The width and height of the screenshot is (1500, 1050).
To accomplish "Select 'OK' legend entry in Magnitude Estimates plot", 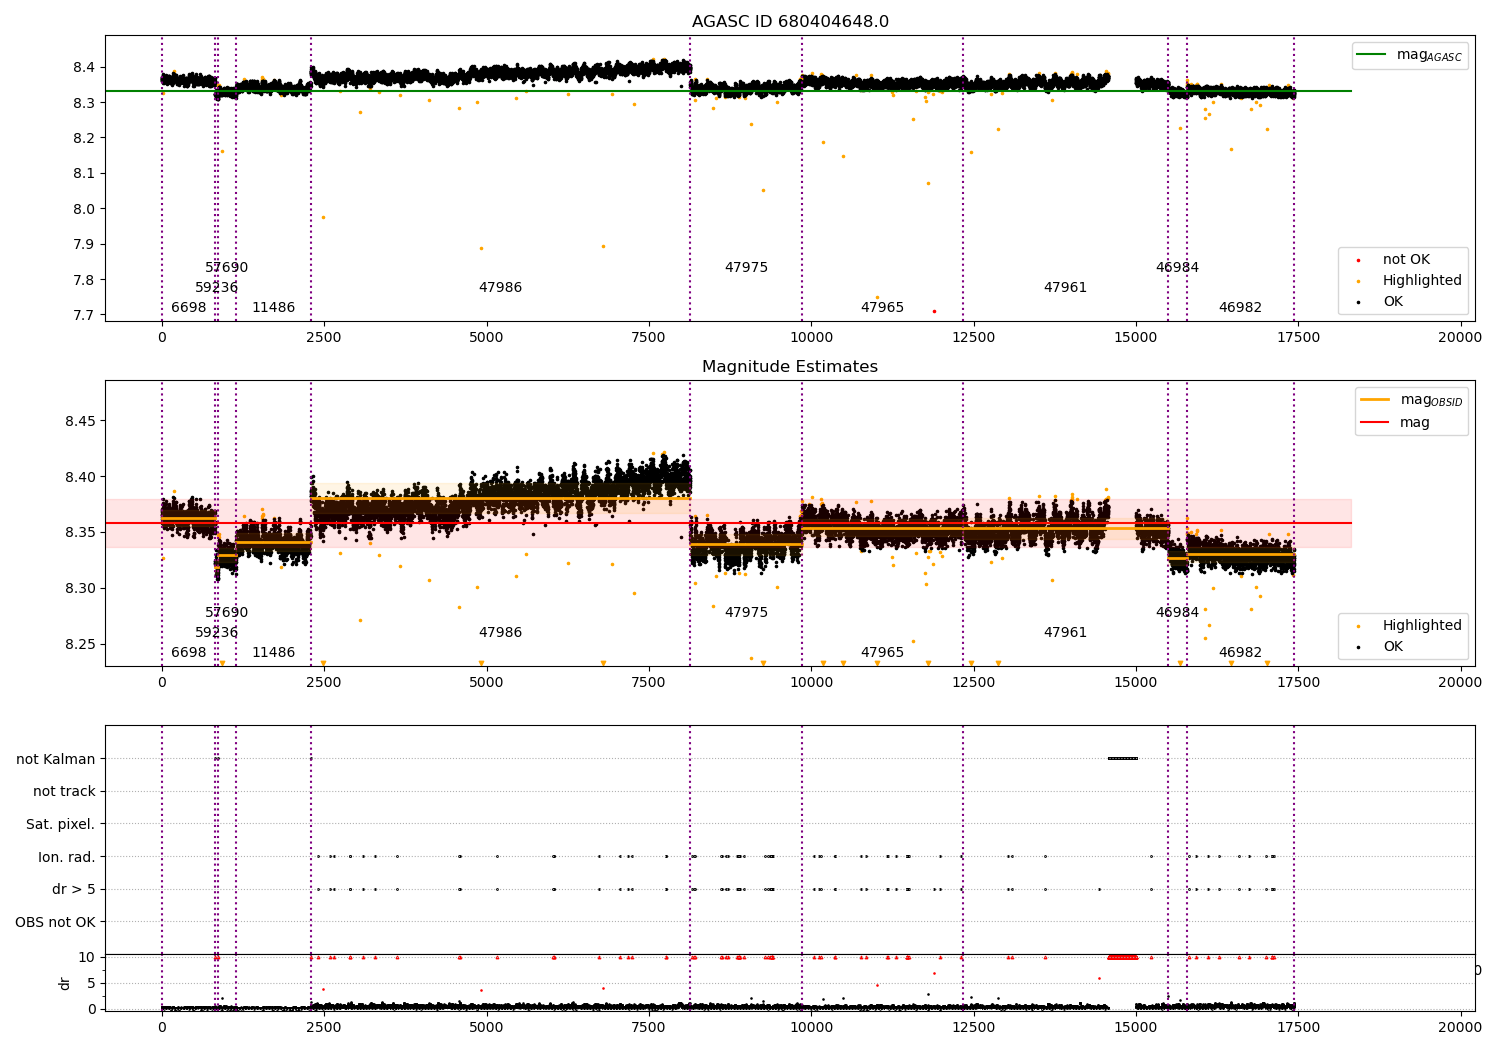I will point(1393,647).
